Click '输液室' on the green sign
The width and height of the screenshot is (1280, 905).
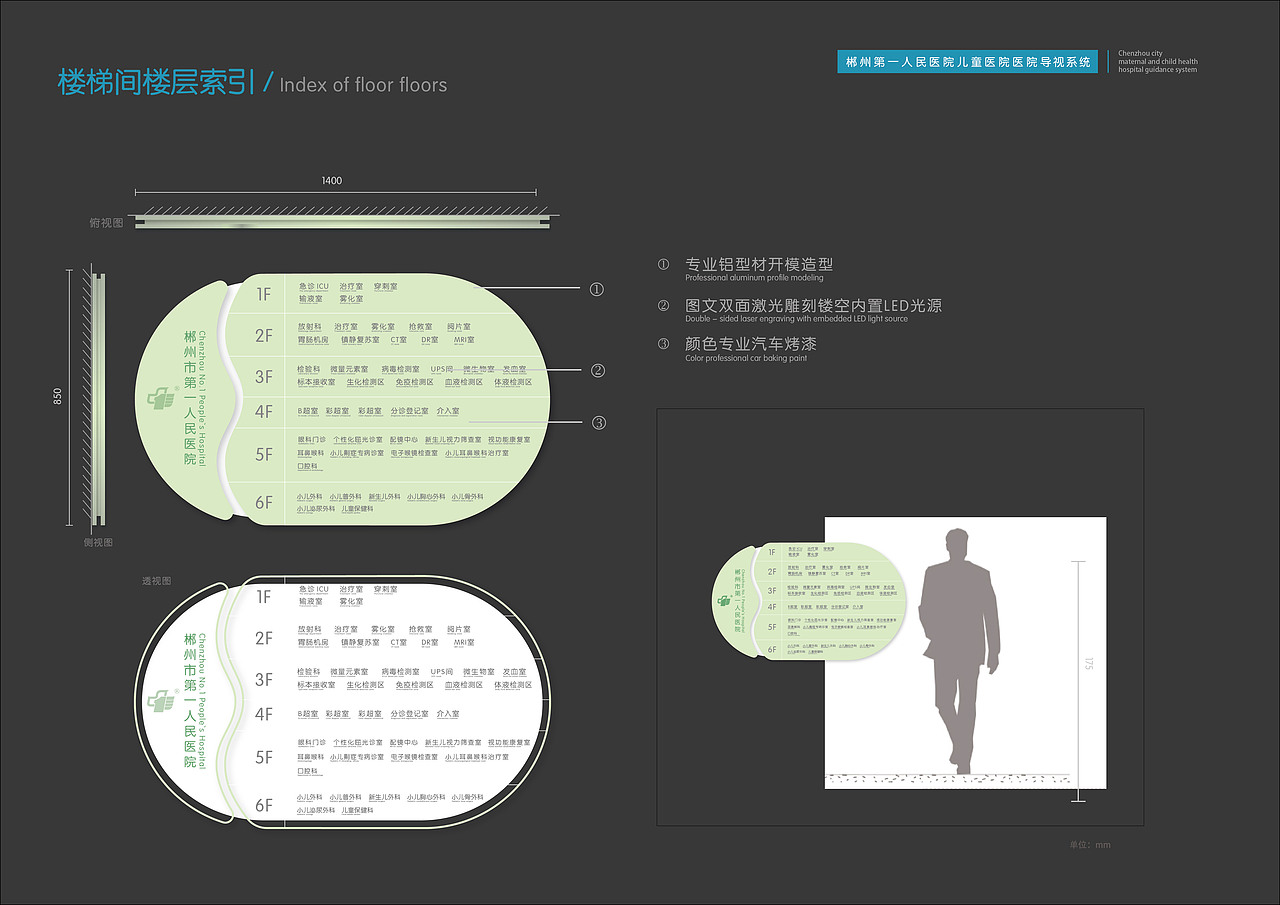pos(310,299)
